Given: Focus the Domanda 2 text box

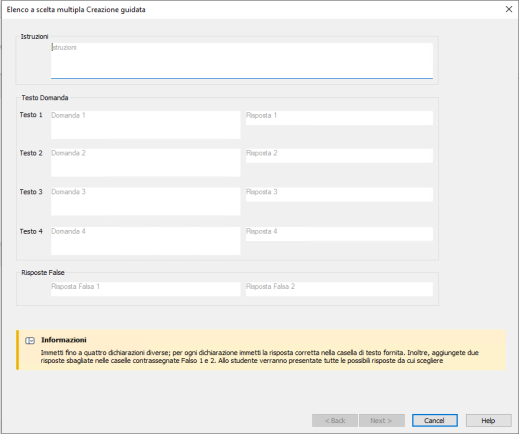Looking at the screenshot, I should 146,163.
